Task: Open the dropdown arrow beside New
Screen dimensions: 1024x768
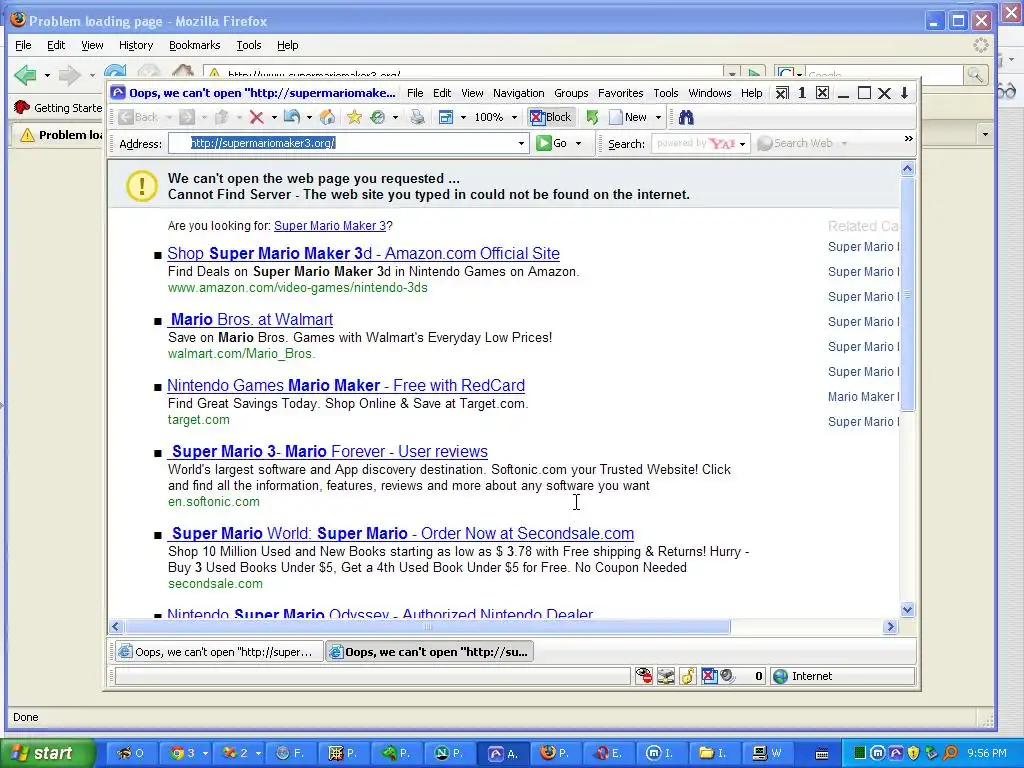Action: point(658,118)
